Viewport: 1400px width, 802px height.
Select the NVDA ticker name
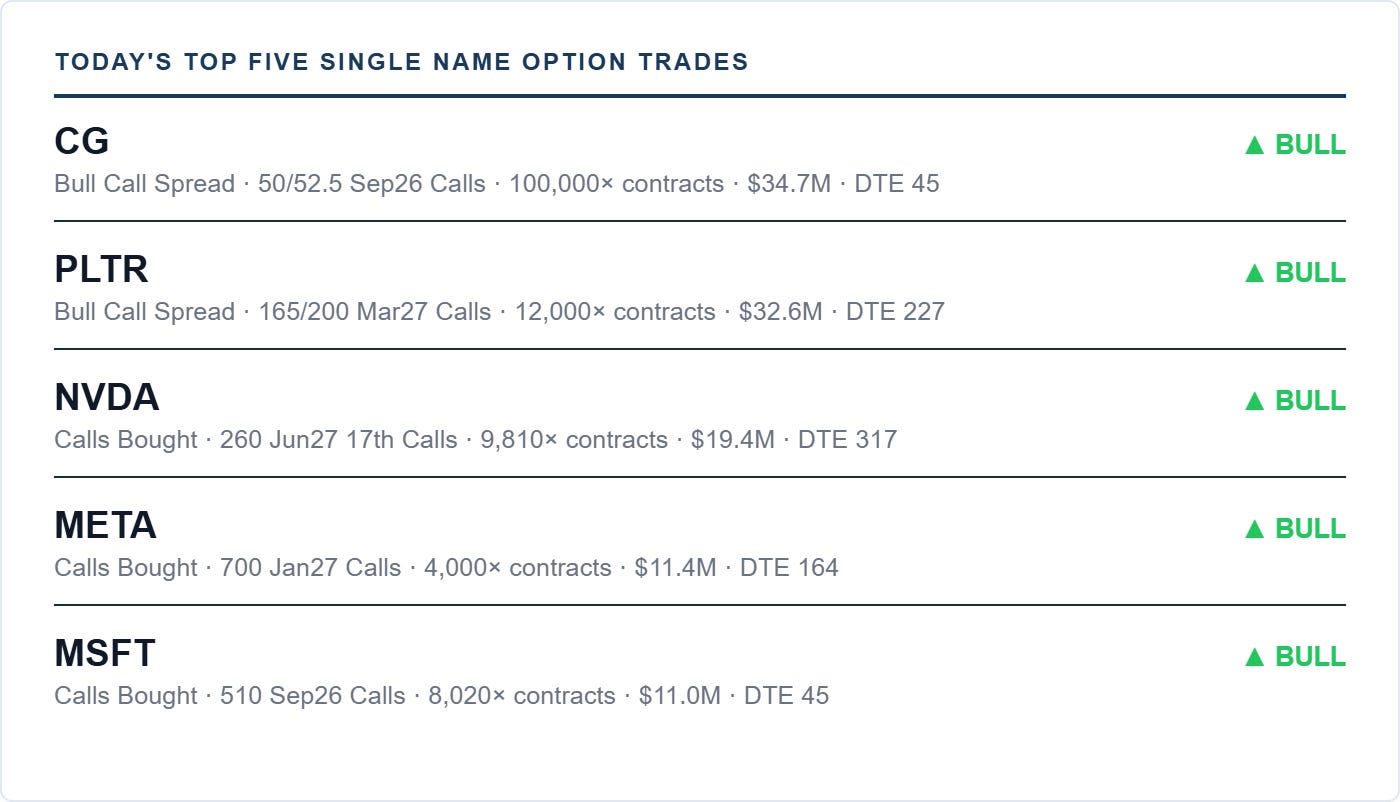pyautogui.click(x=107, y=397)
